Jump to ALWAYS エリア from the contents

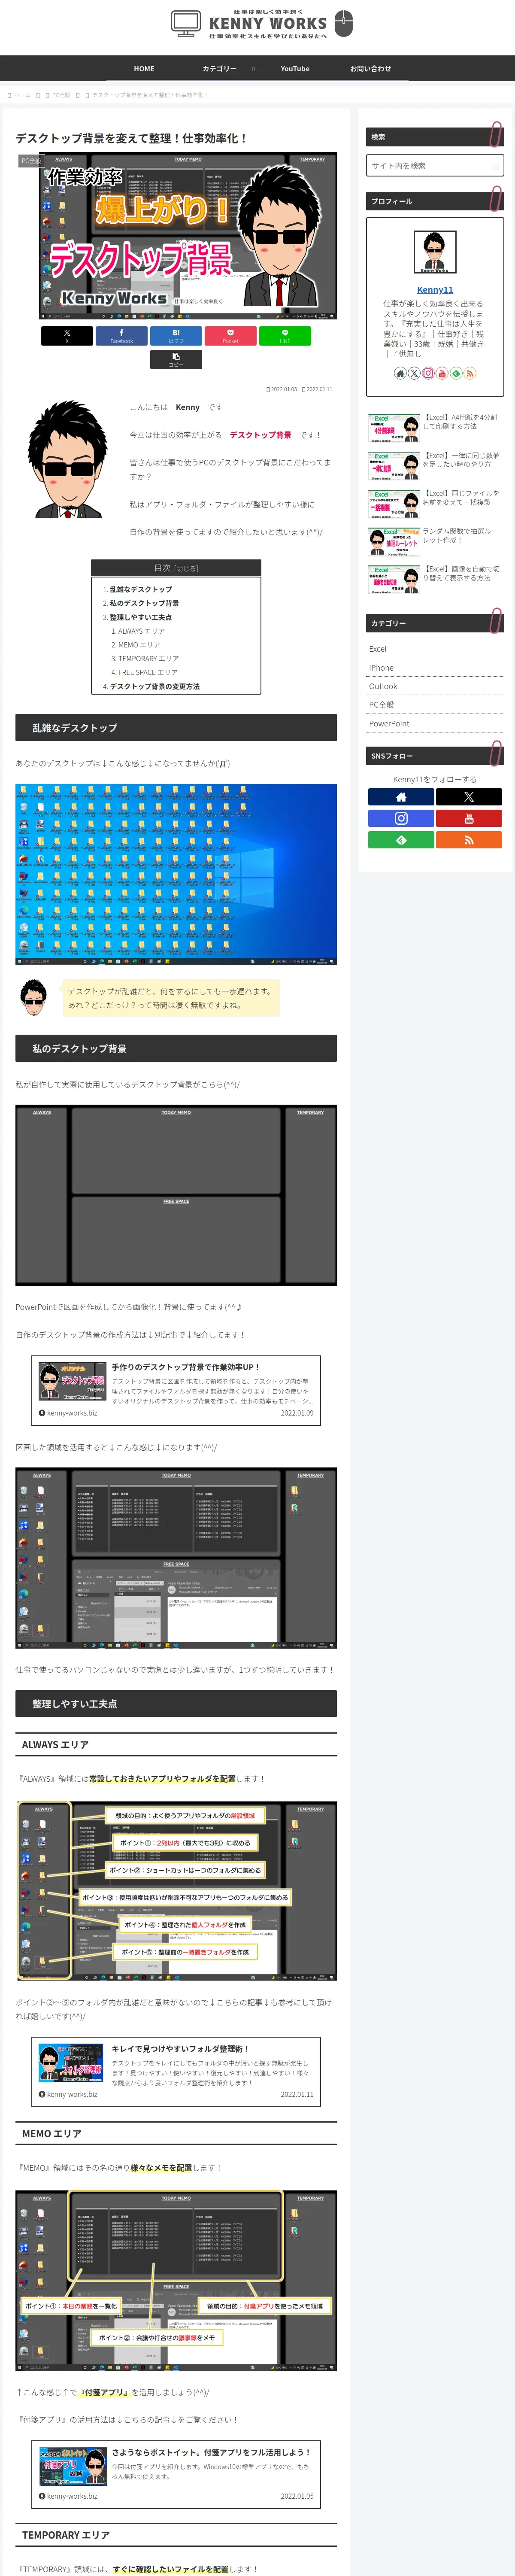click(141, 632)
